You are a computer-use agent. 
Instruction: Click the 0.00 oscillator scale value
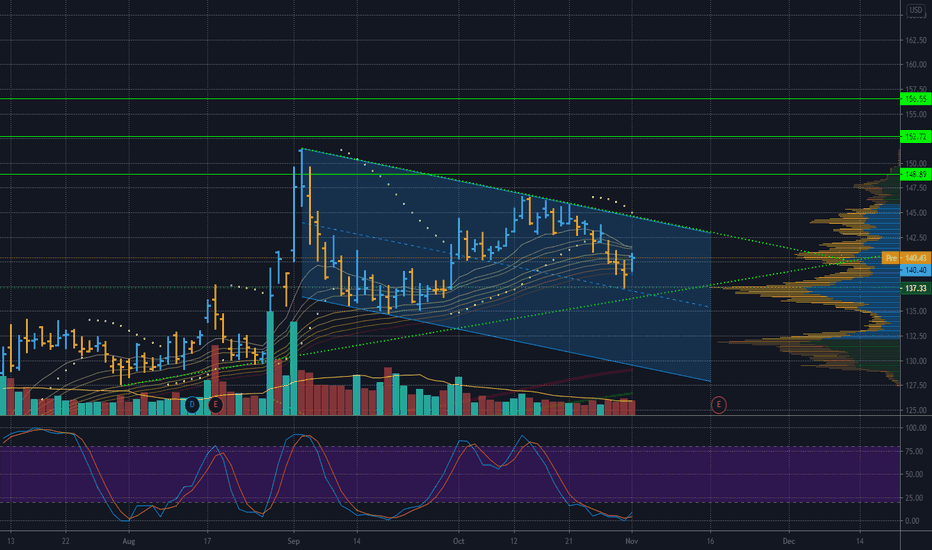912,521
